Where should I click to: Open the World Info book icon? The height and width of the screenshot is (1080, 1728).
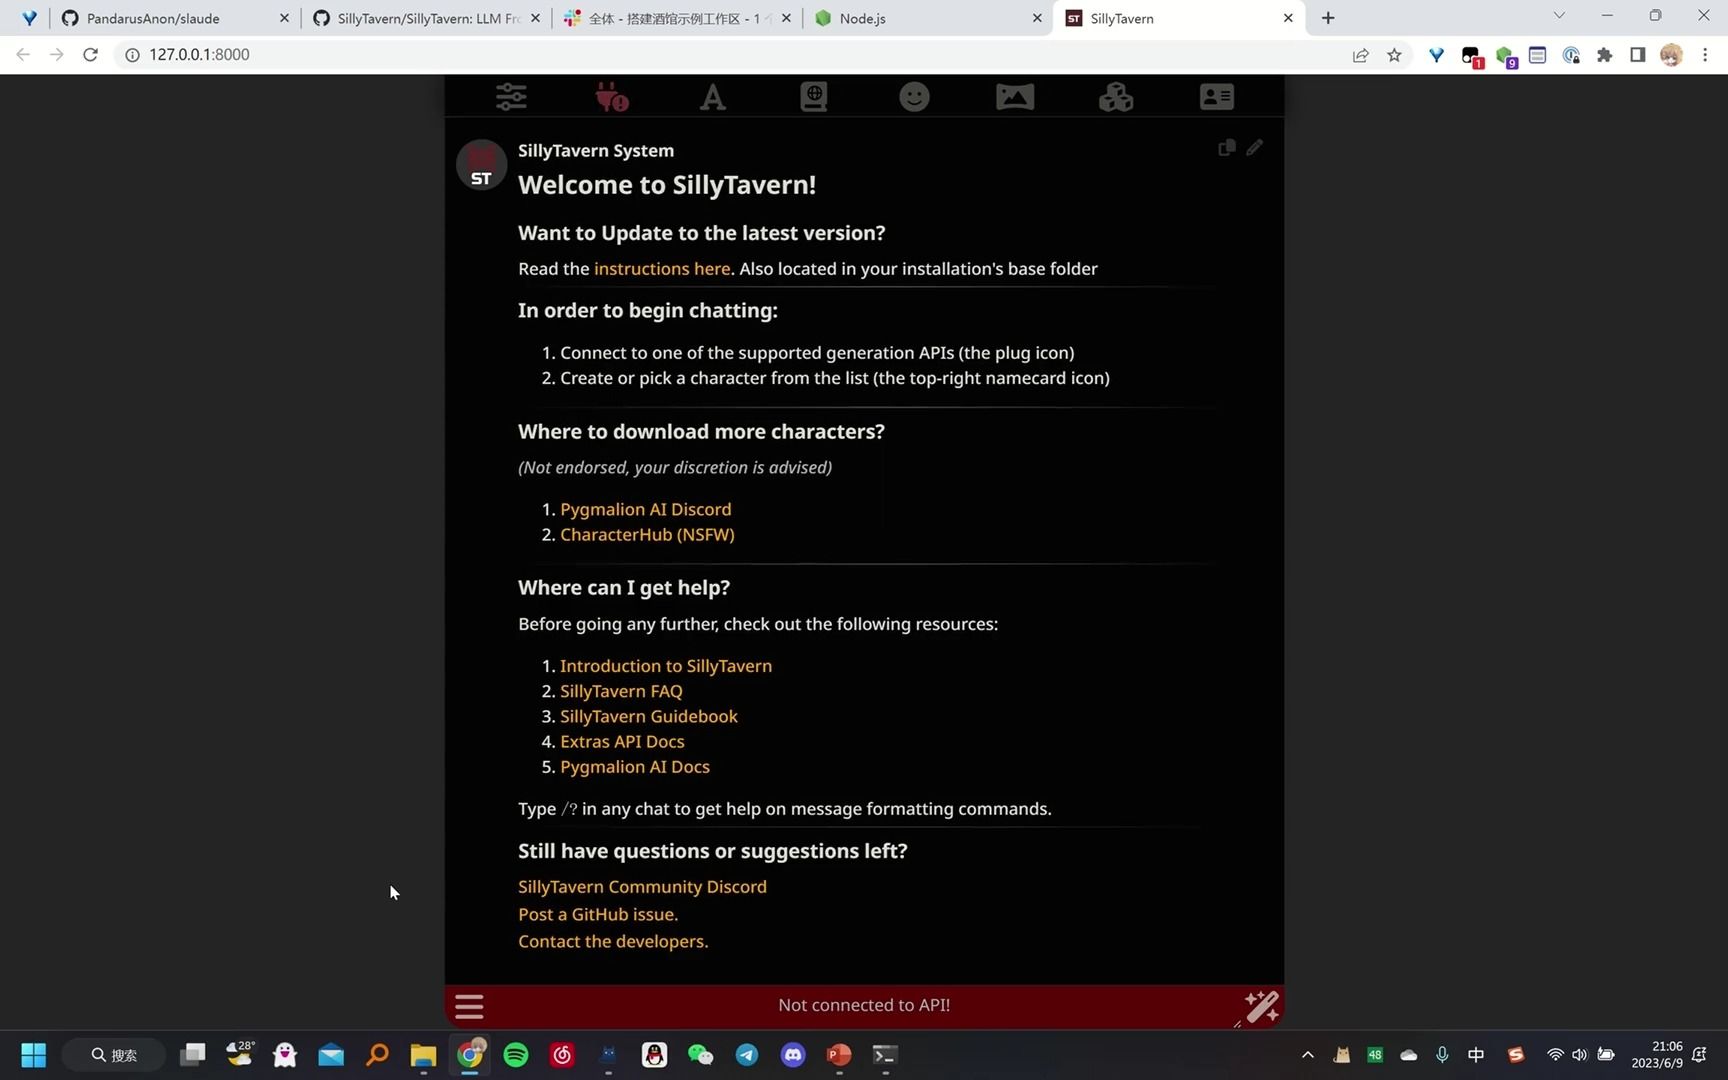click(x=814, y=97)
